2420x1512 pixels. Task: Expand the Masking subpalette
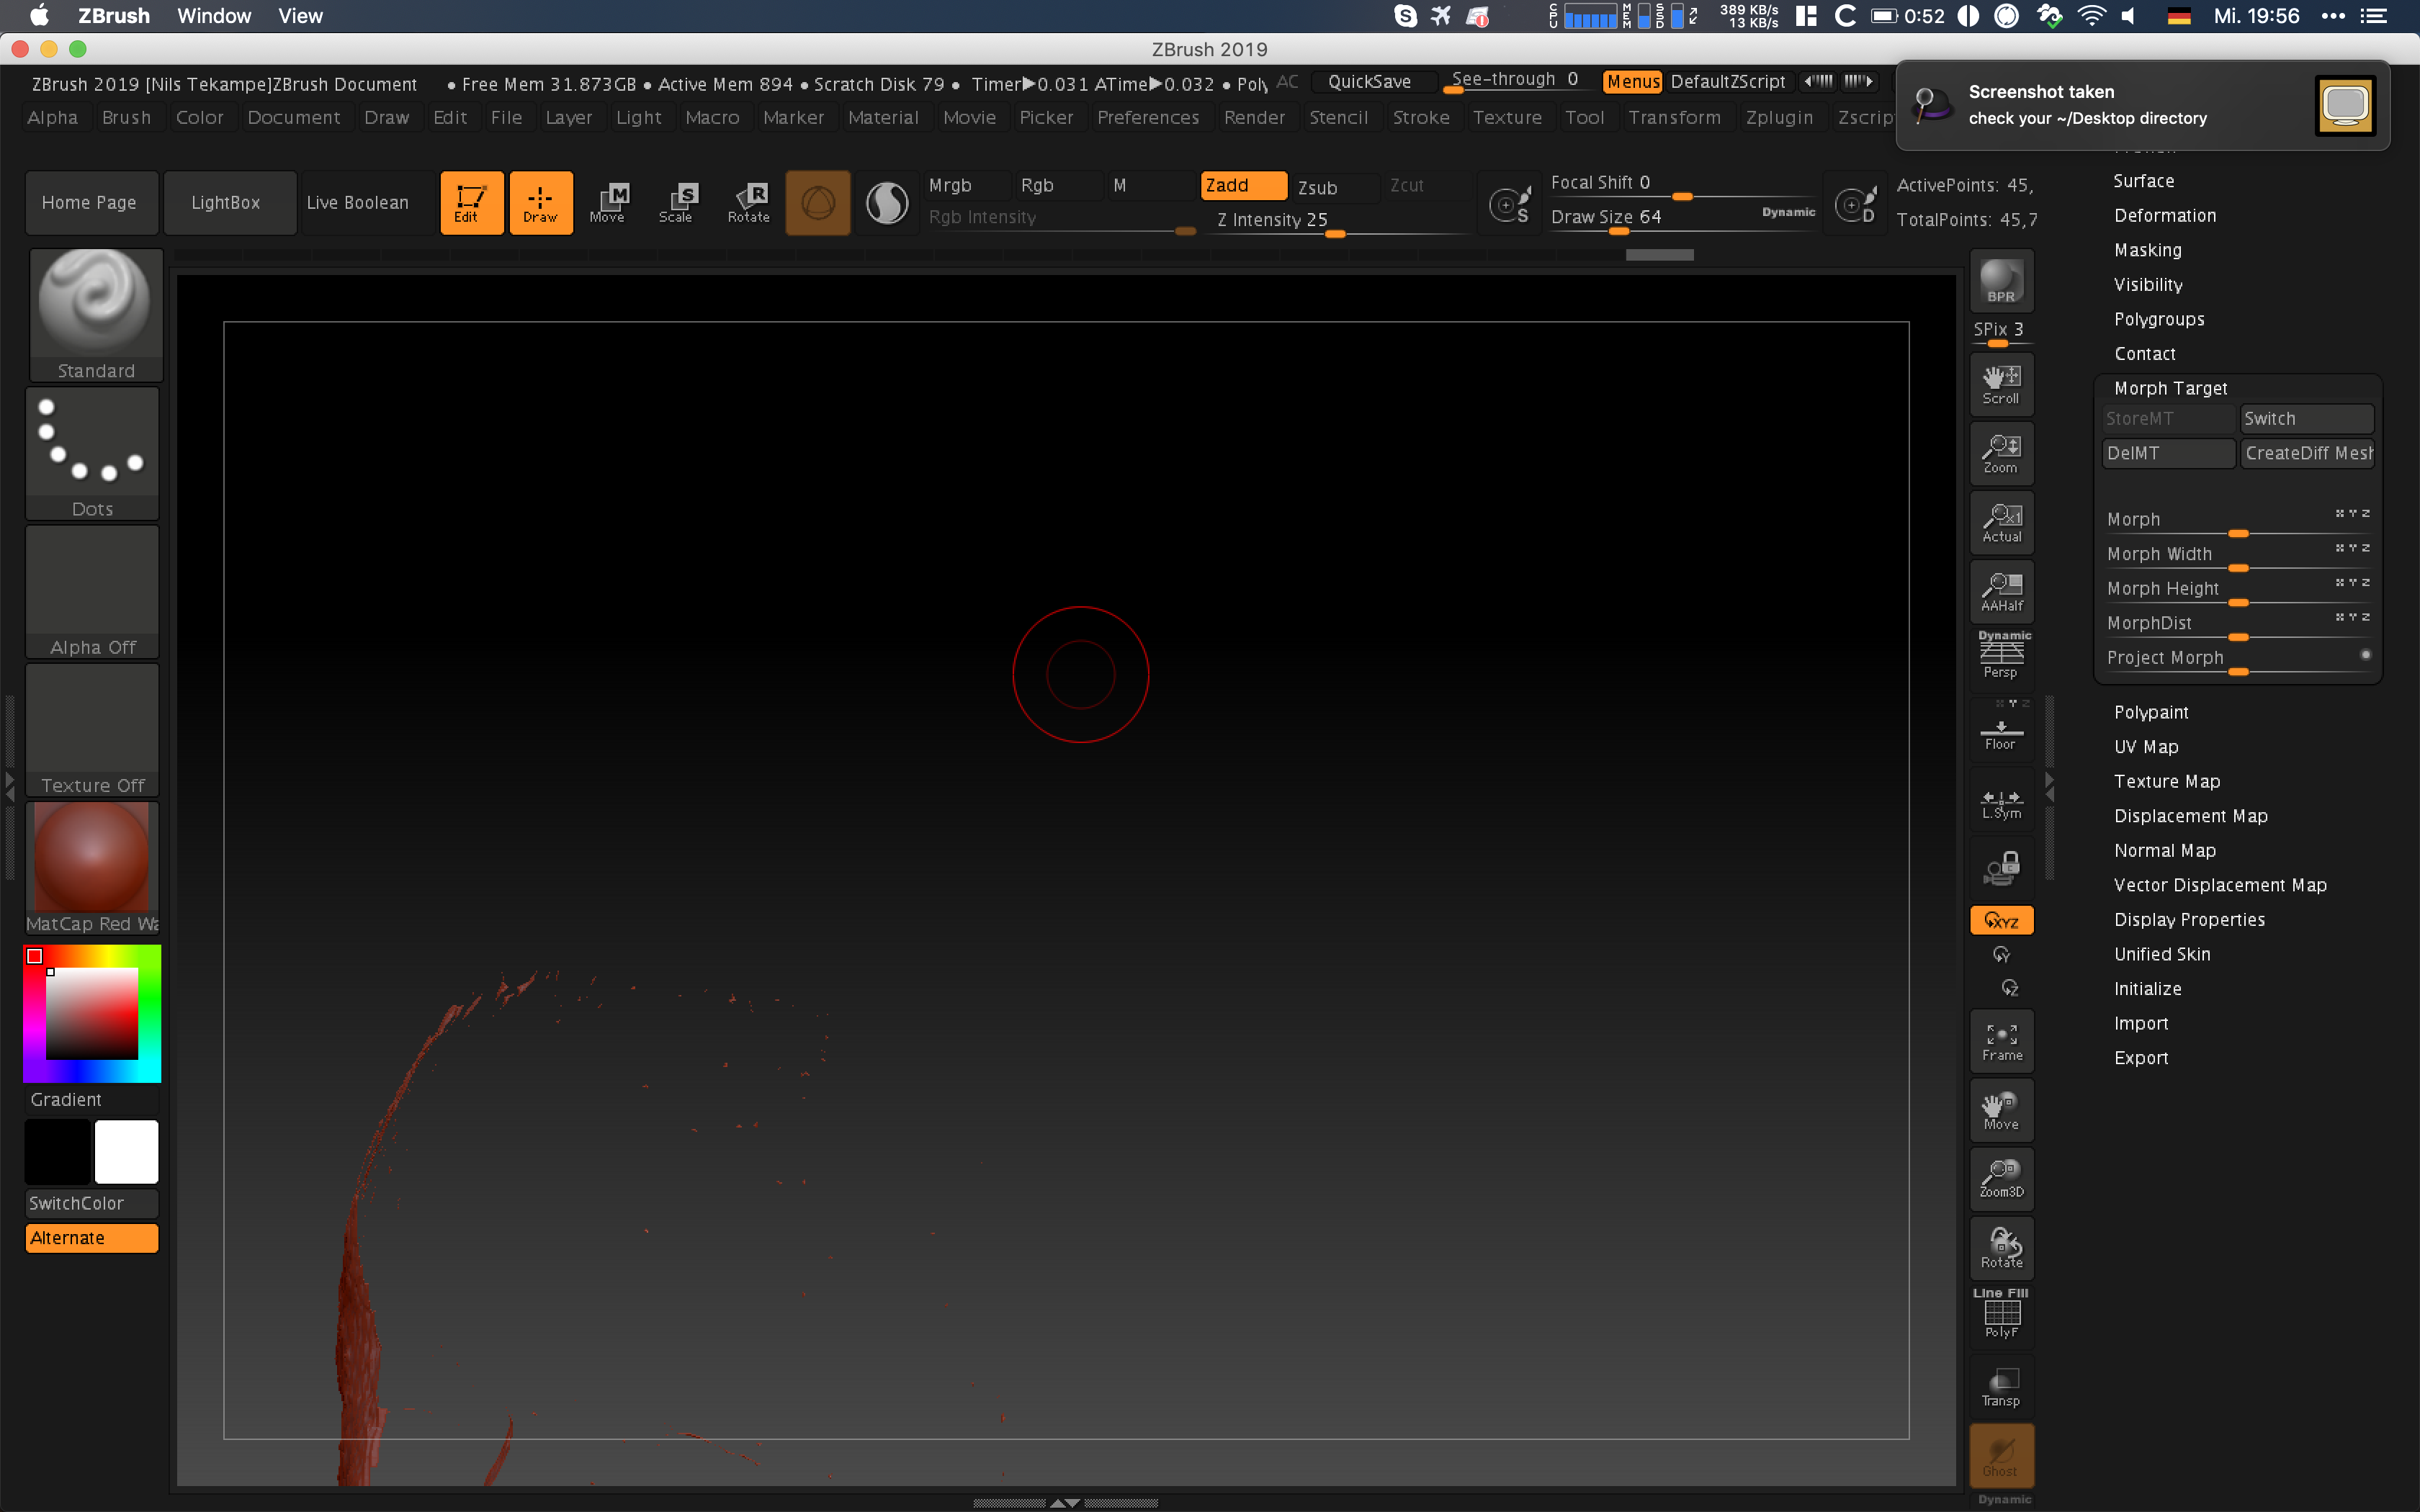pyautogui.click(x=2148, y=250)
